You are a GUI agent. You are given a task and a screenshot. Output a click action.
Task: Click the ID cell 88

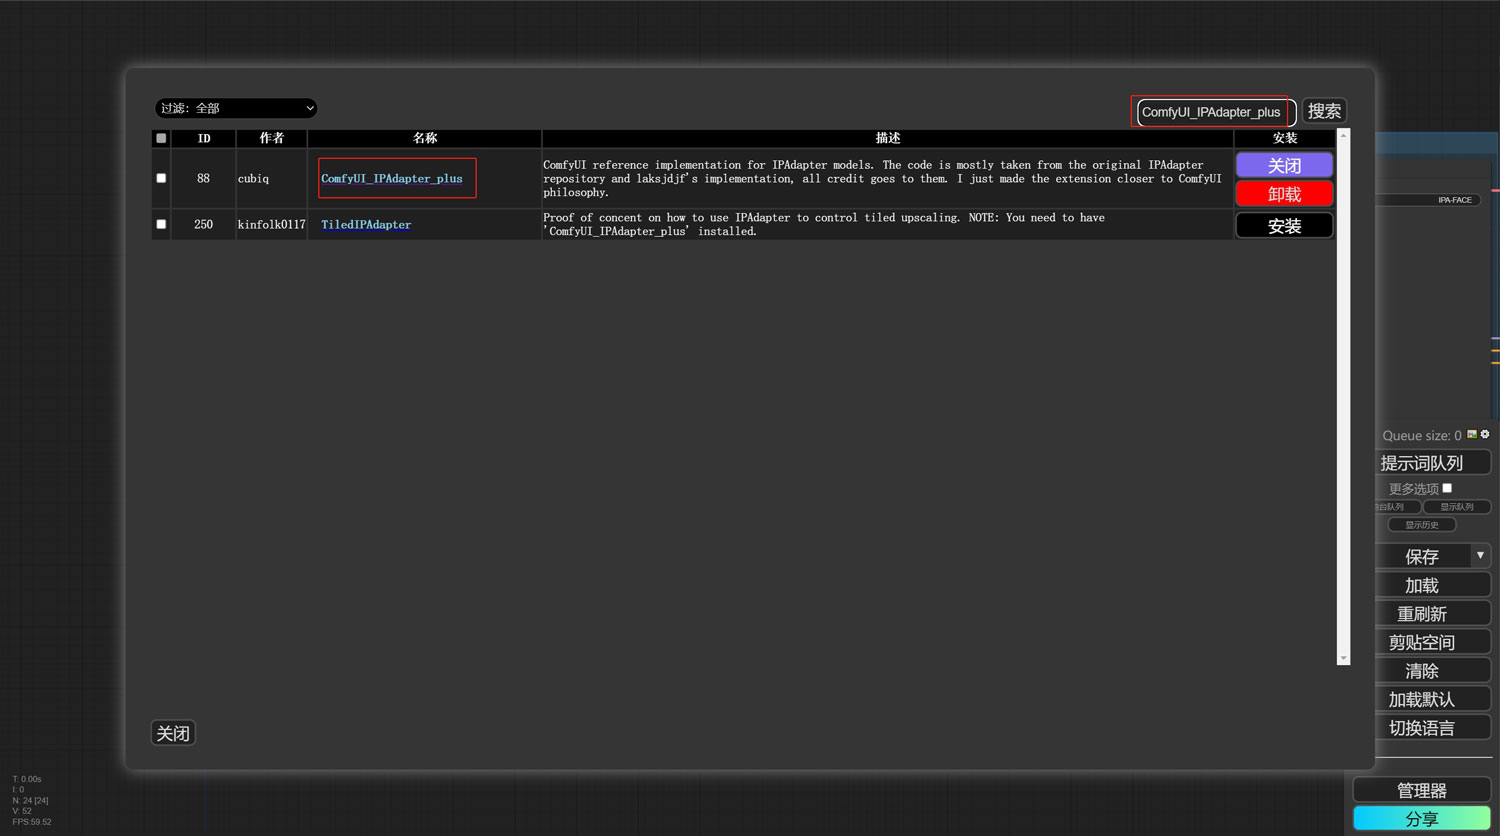pos(203,178)
